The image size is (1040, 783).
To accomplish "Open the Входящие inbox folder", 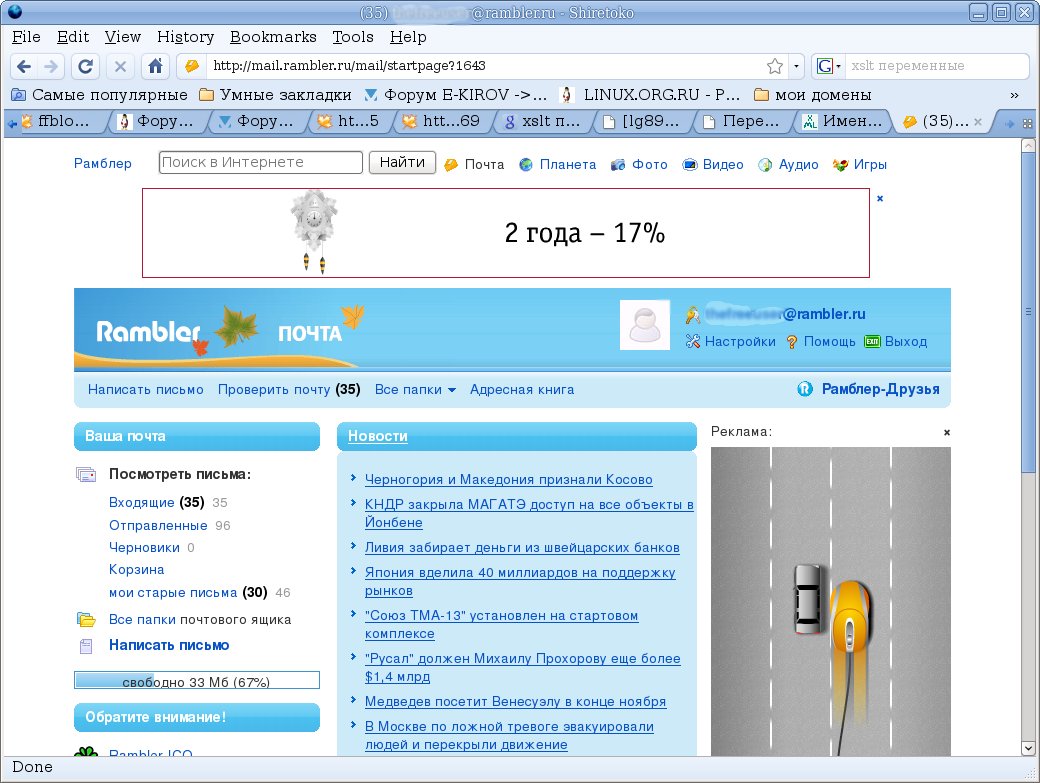I will click(x=141, y=502).
